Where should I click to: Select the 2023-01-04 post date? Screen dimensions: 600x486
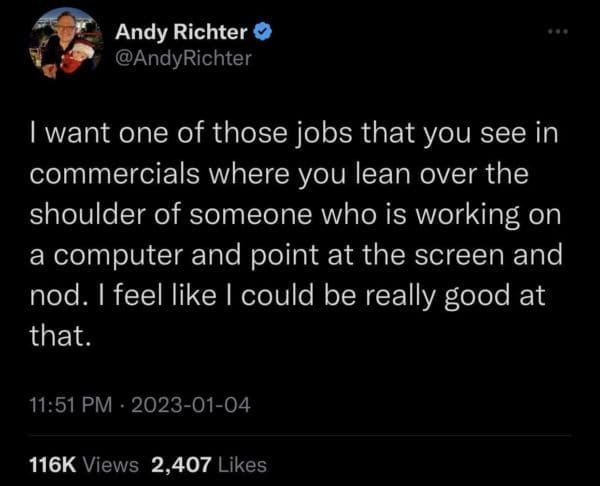point(192,405)
